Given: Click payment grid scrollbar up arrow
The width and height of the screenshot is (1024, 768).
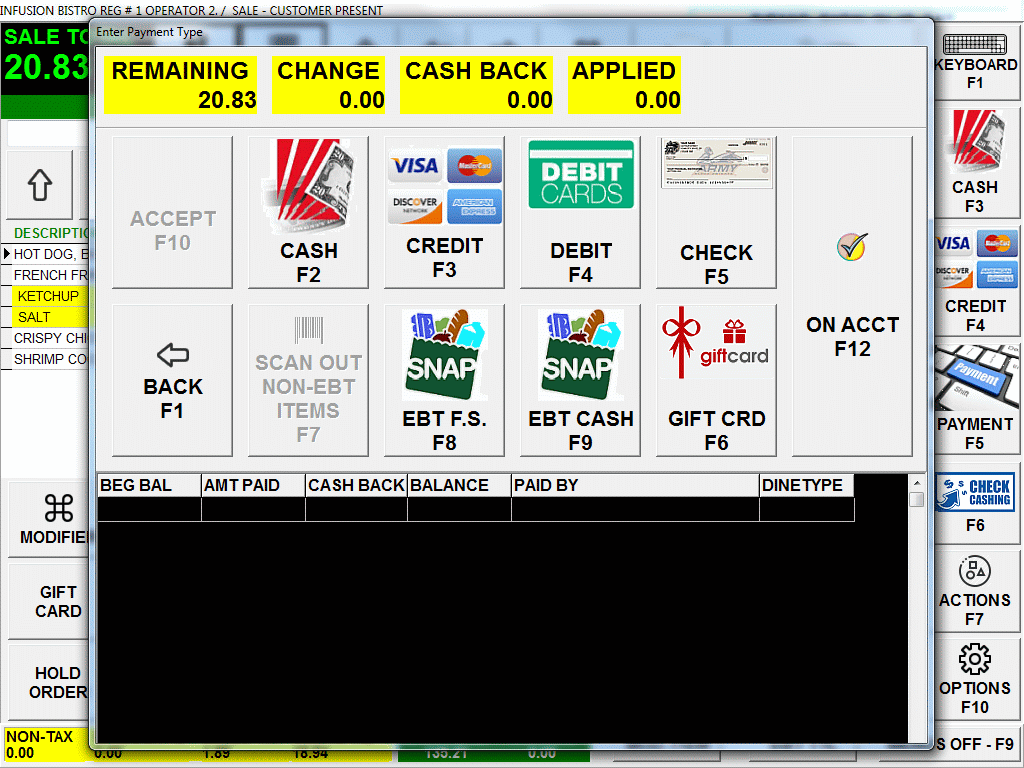Looking at the screenshot, I should [916, 483].
